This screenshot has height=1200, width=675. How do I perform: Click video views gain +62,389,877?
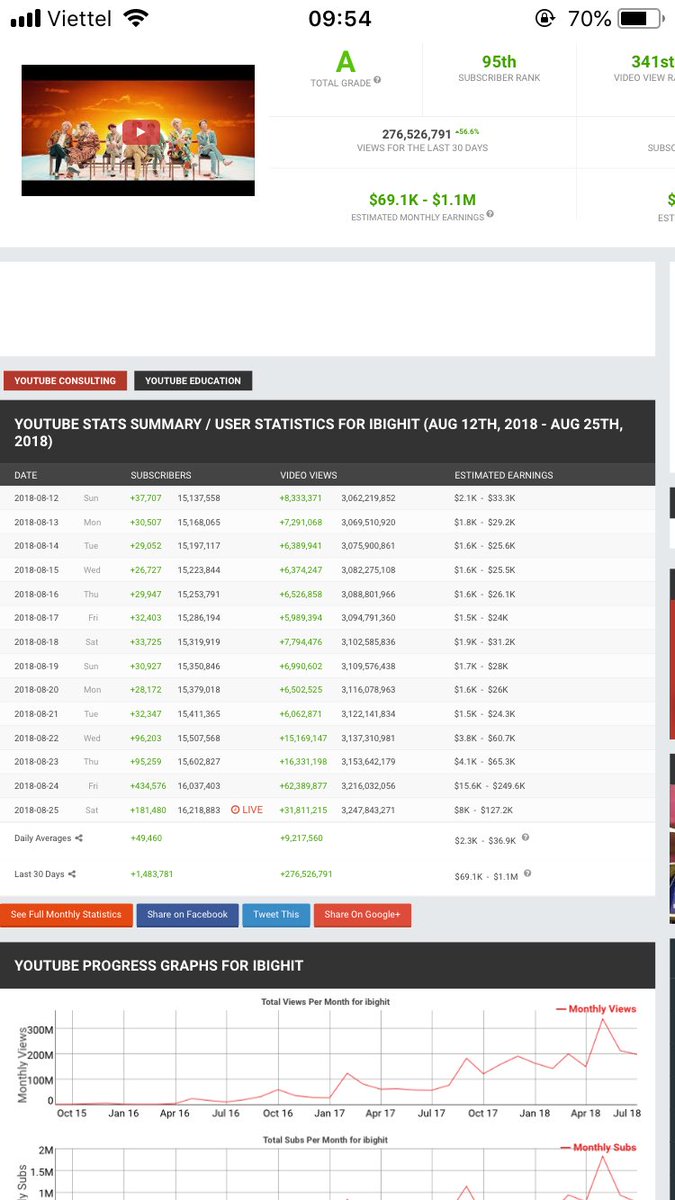301,786
